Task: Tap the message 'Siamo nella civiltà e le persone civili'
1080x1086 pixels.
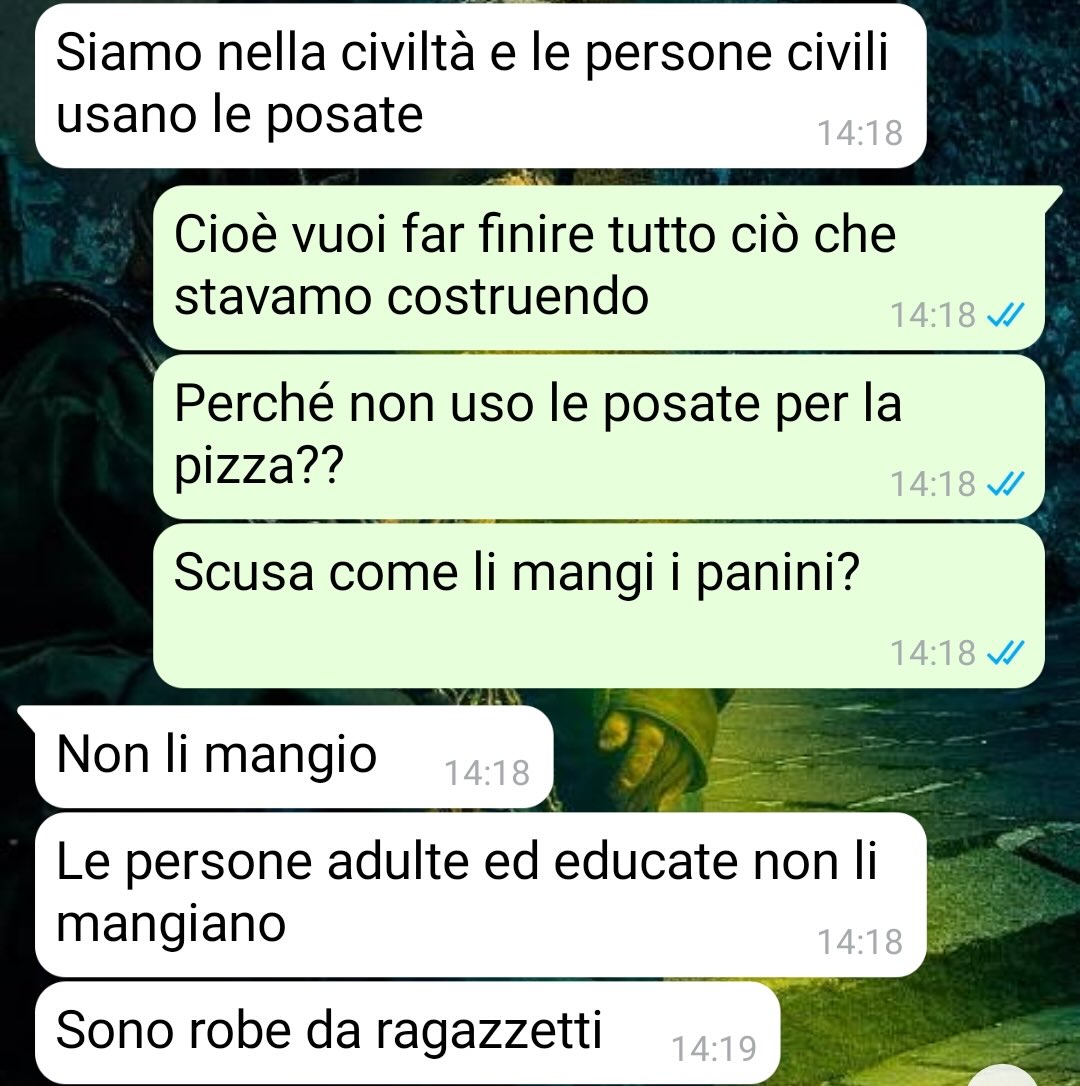Action: (480, 86)
